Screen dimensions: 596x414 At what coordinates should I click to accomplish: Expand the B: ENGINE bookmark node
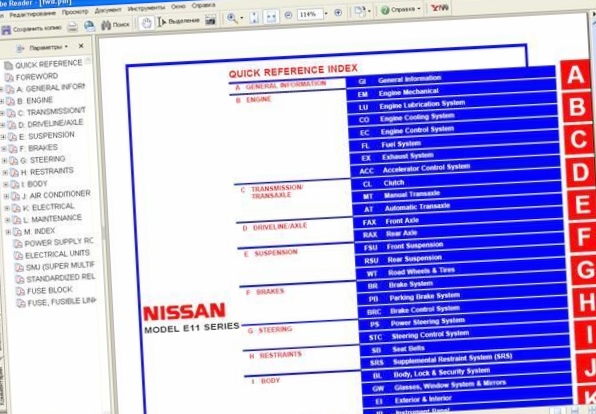(x=2, y=102)
